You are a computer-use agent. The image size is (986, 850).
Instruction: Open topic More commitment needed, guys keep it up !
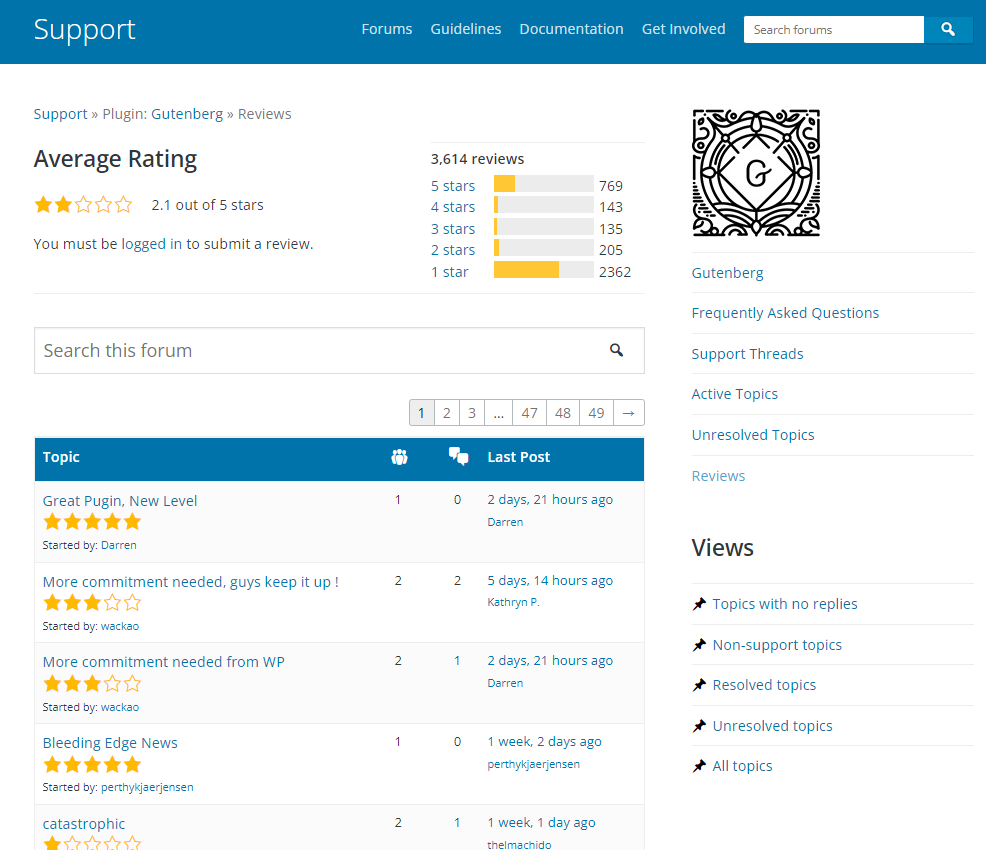(x=191, y=582)
